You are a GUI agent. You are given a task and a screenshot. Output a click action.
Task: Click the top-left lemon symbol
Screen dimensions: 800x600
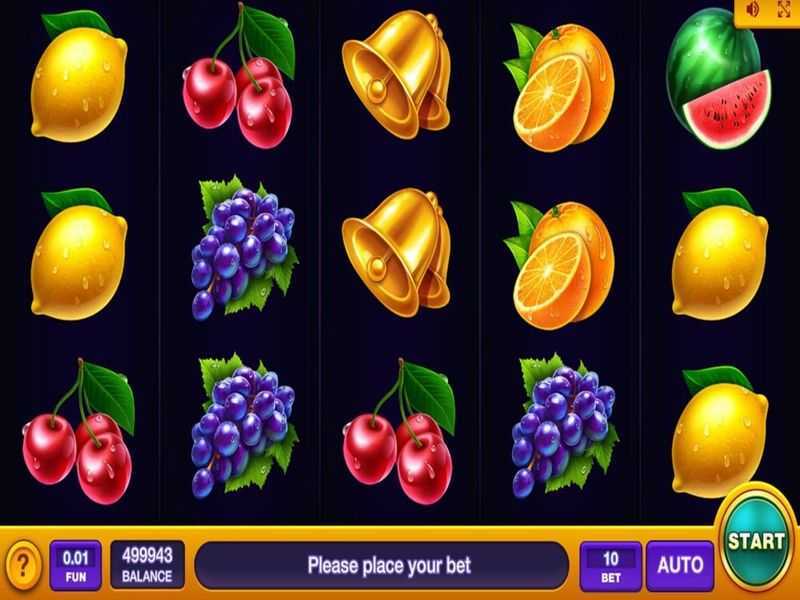click(x=79, y=77)
